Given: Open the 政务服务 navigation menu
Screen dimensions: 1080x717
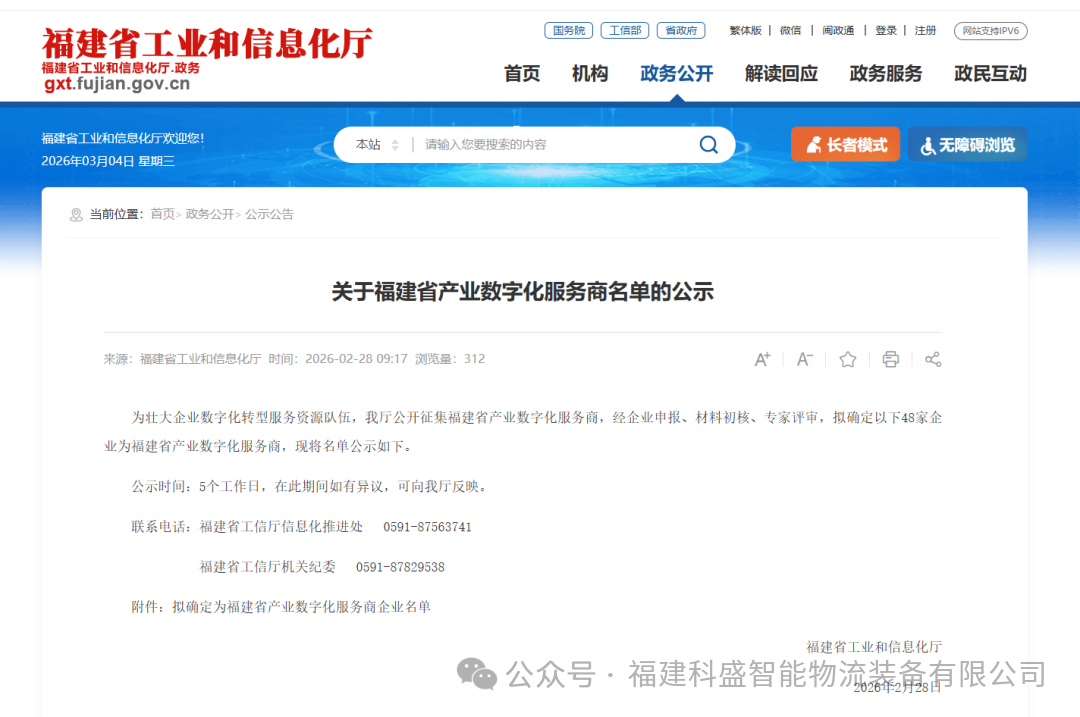Looking at the screenshot, I should coord(886,73).
